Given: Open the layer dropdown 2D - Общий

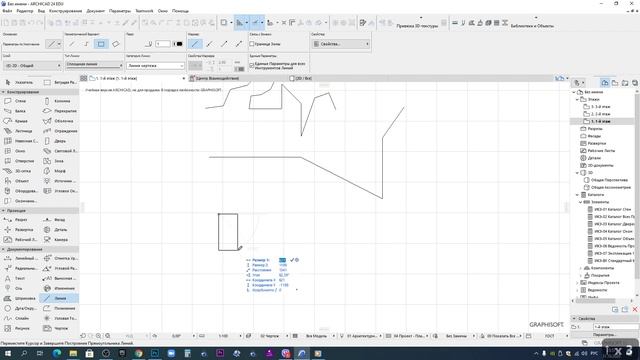Looking at the screenshot, I should coord(32,65).
